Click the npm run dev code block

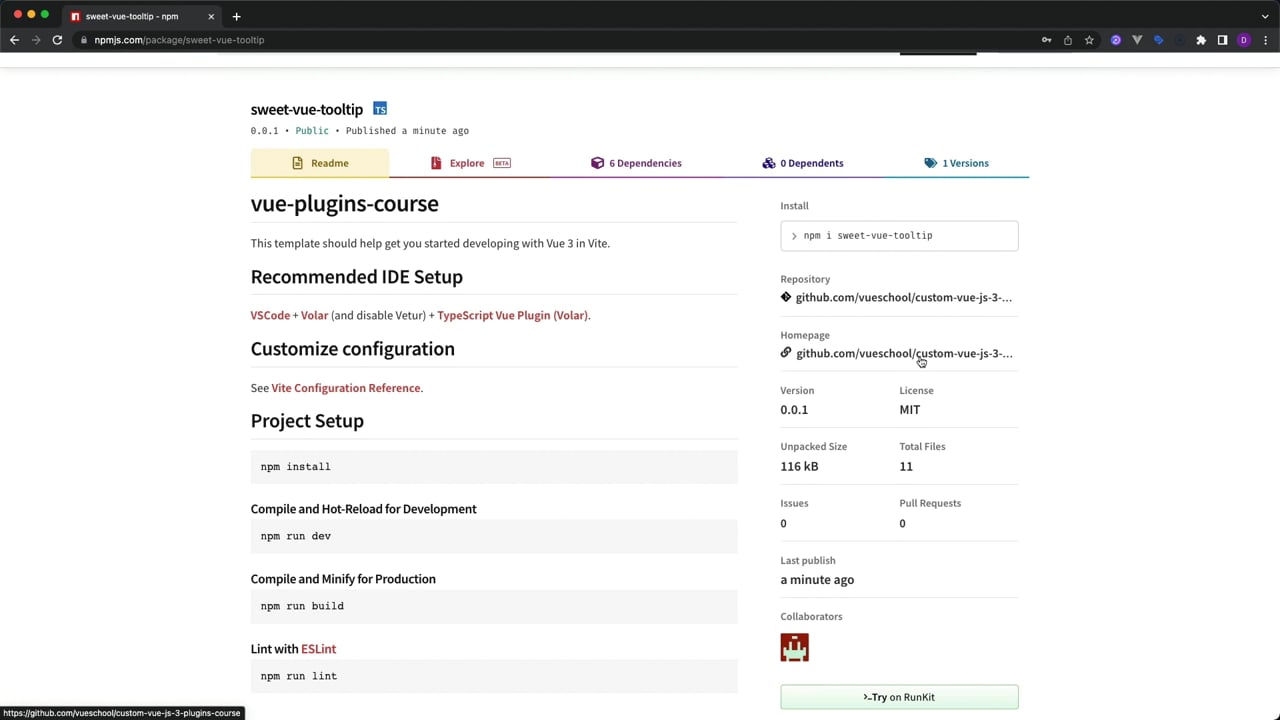point(494,536)
